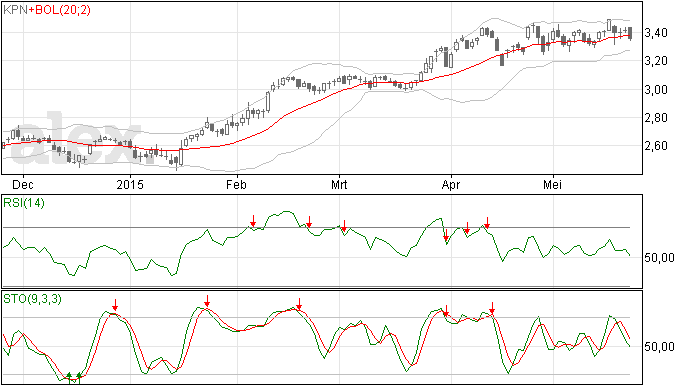This screenshot has height=387, width=690.
Task: Select the +BOL(20;2) indicator label
Action: coord(59,10)
